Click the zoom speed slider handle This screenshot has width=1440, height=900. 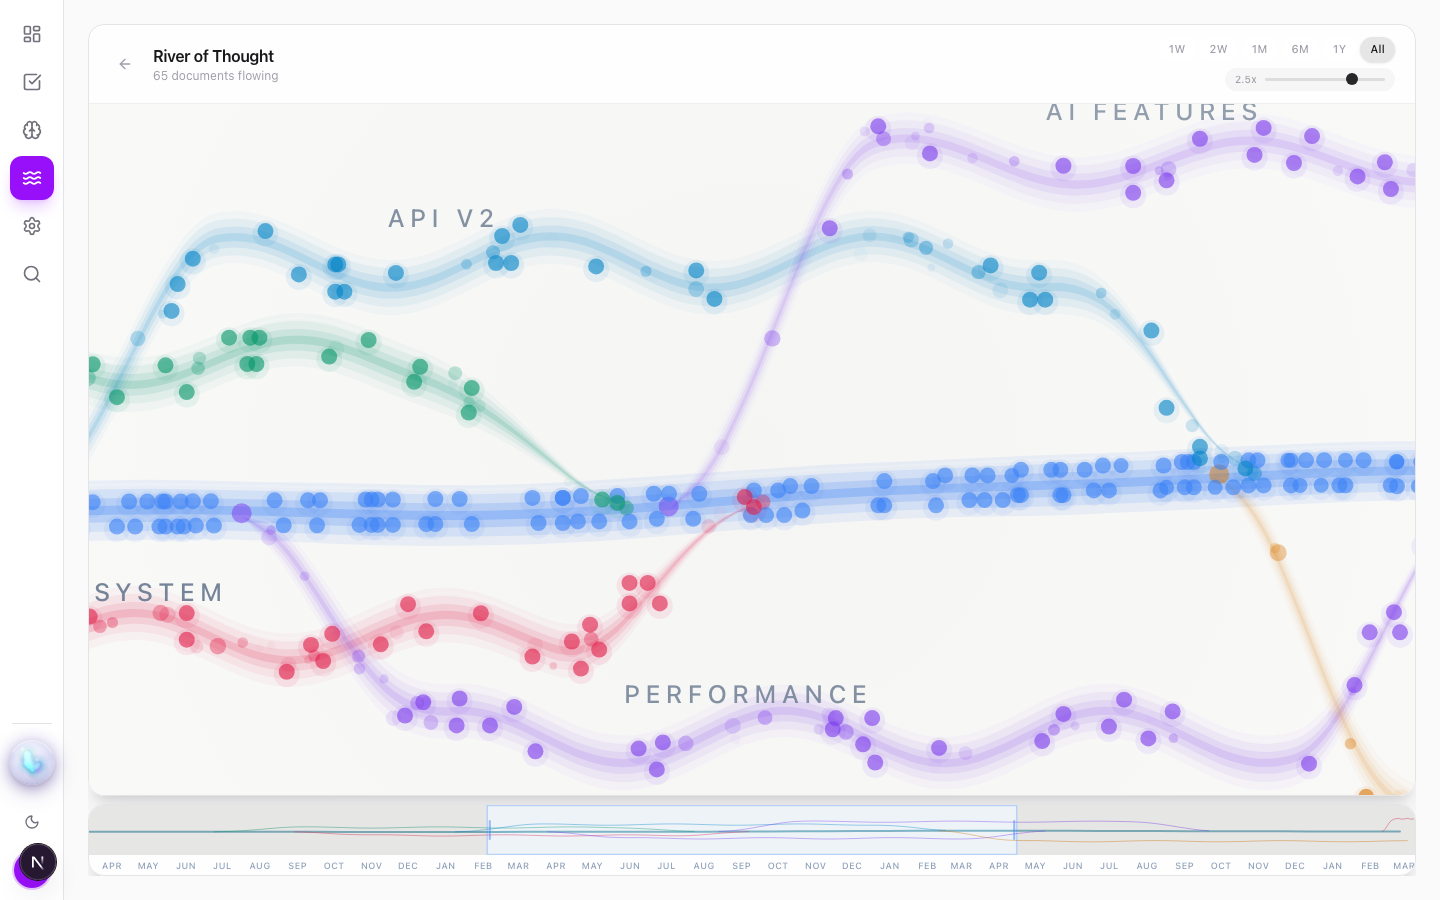pos(1352,79)
